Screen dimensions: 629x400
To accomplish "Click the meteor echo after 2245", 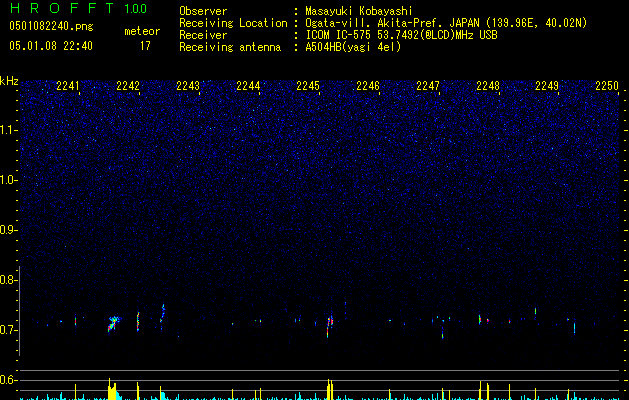I will [x=330, y=325].
